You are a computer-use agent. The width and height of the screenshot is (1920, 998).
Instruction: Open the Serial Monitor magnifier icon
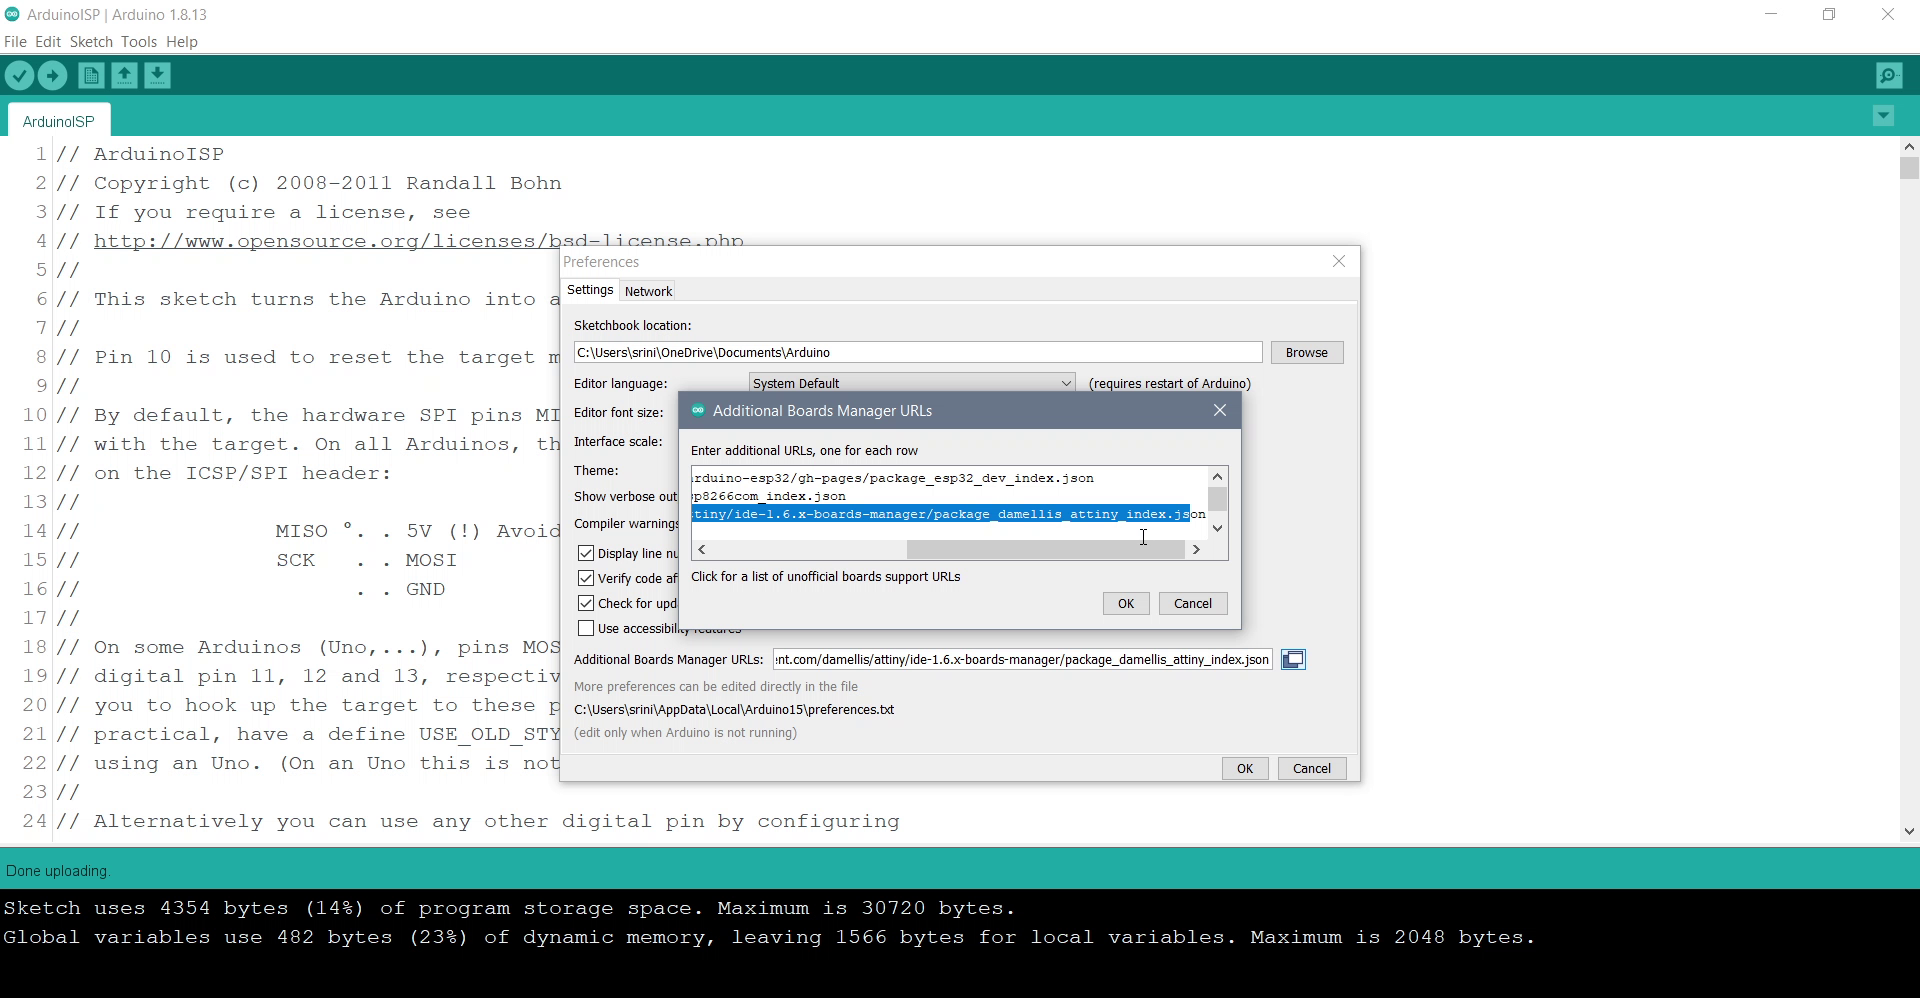click(1889, 76)
